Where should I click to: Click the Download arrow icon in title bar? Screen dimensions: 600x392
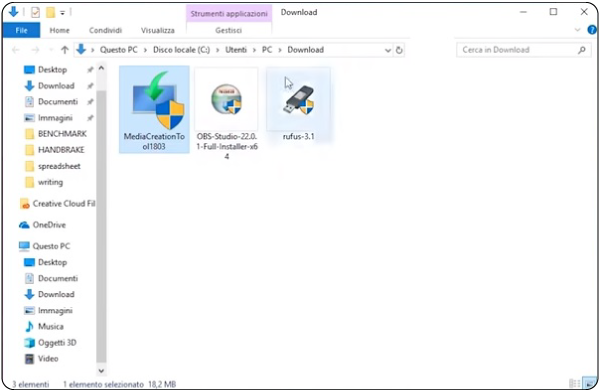tap(13, 12)
